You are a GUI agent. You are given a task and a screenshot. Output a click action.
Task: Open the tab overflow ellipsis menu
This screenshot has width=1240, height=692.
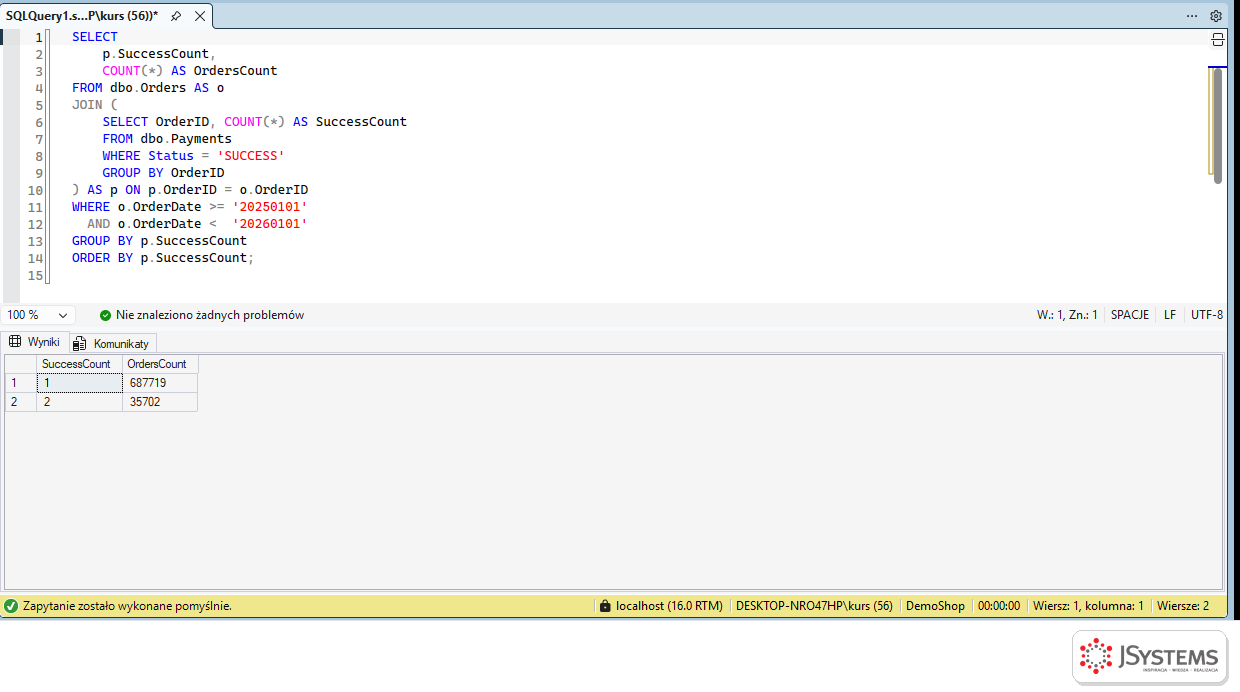(x=1192, y=16)
